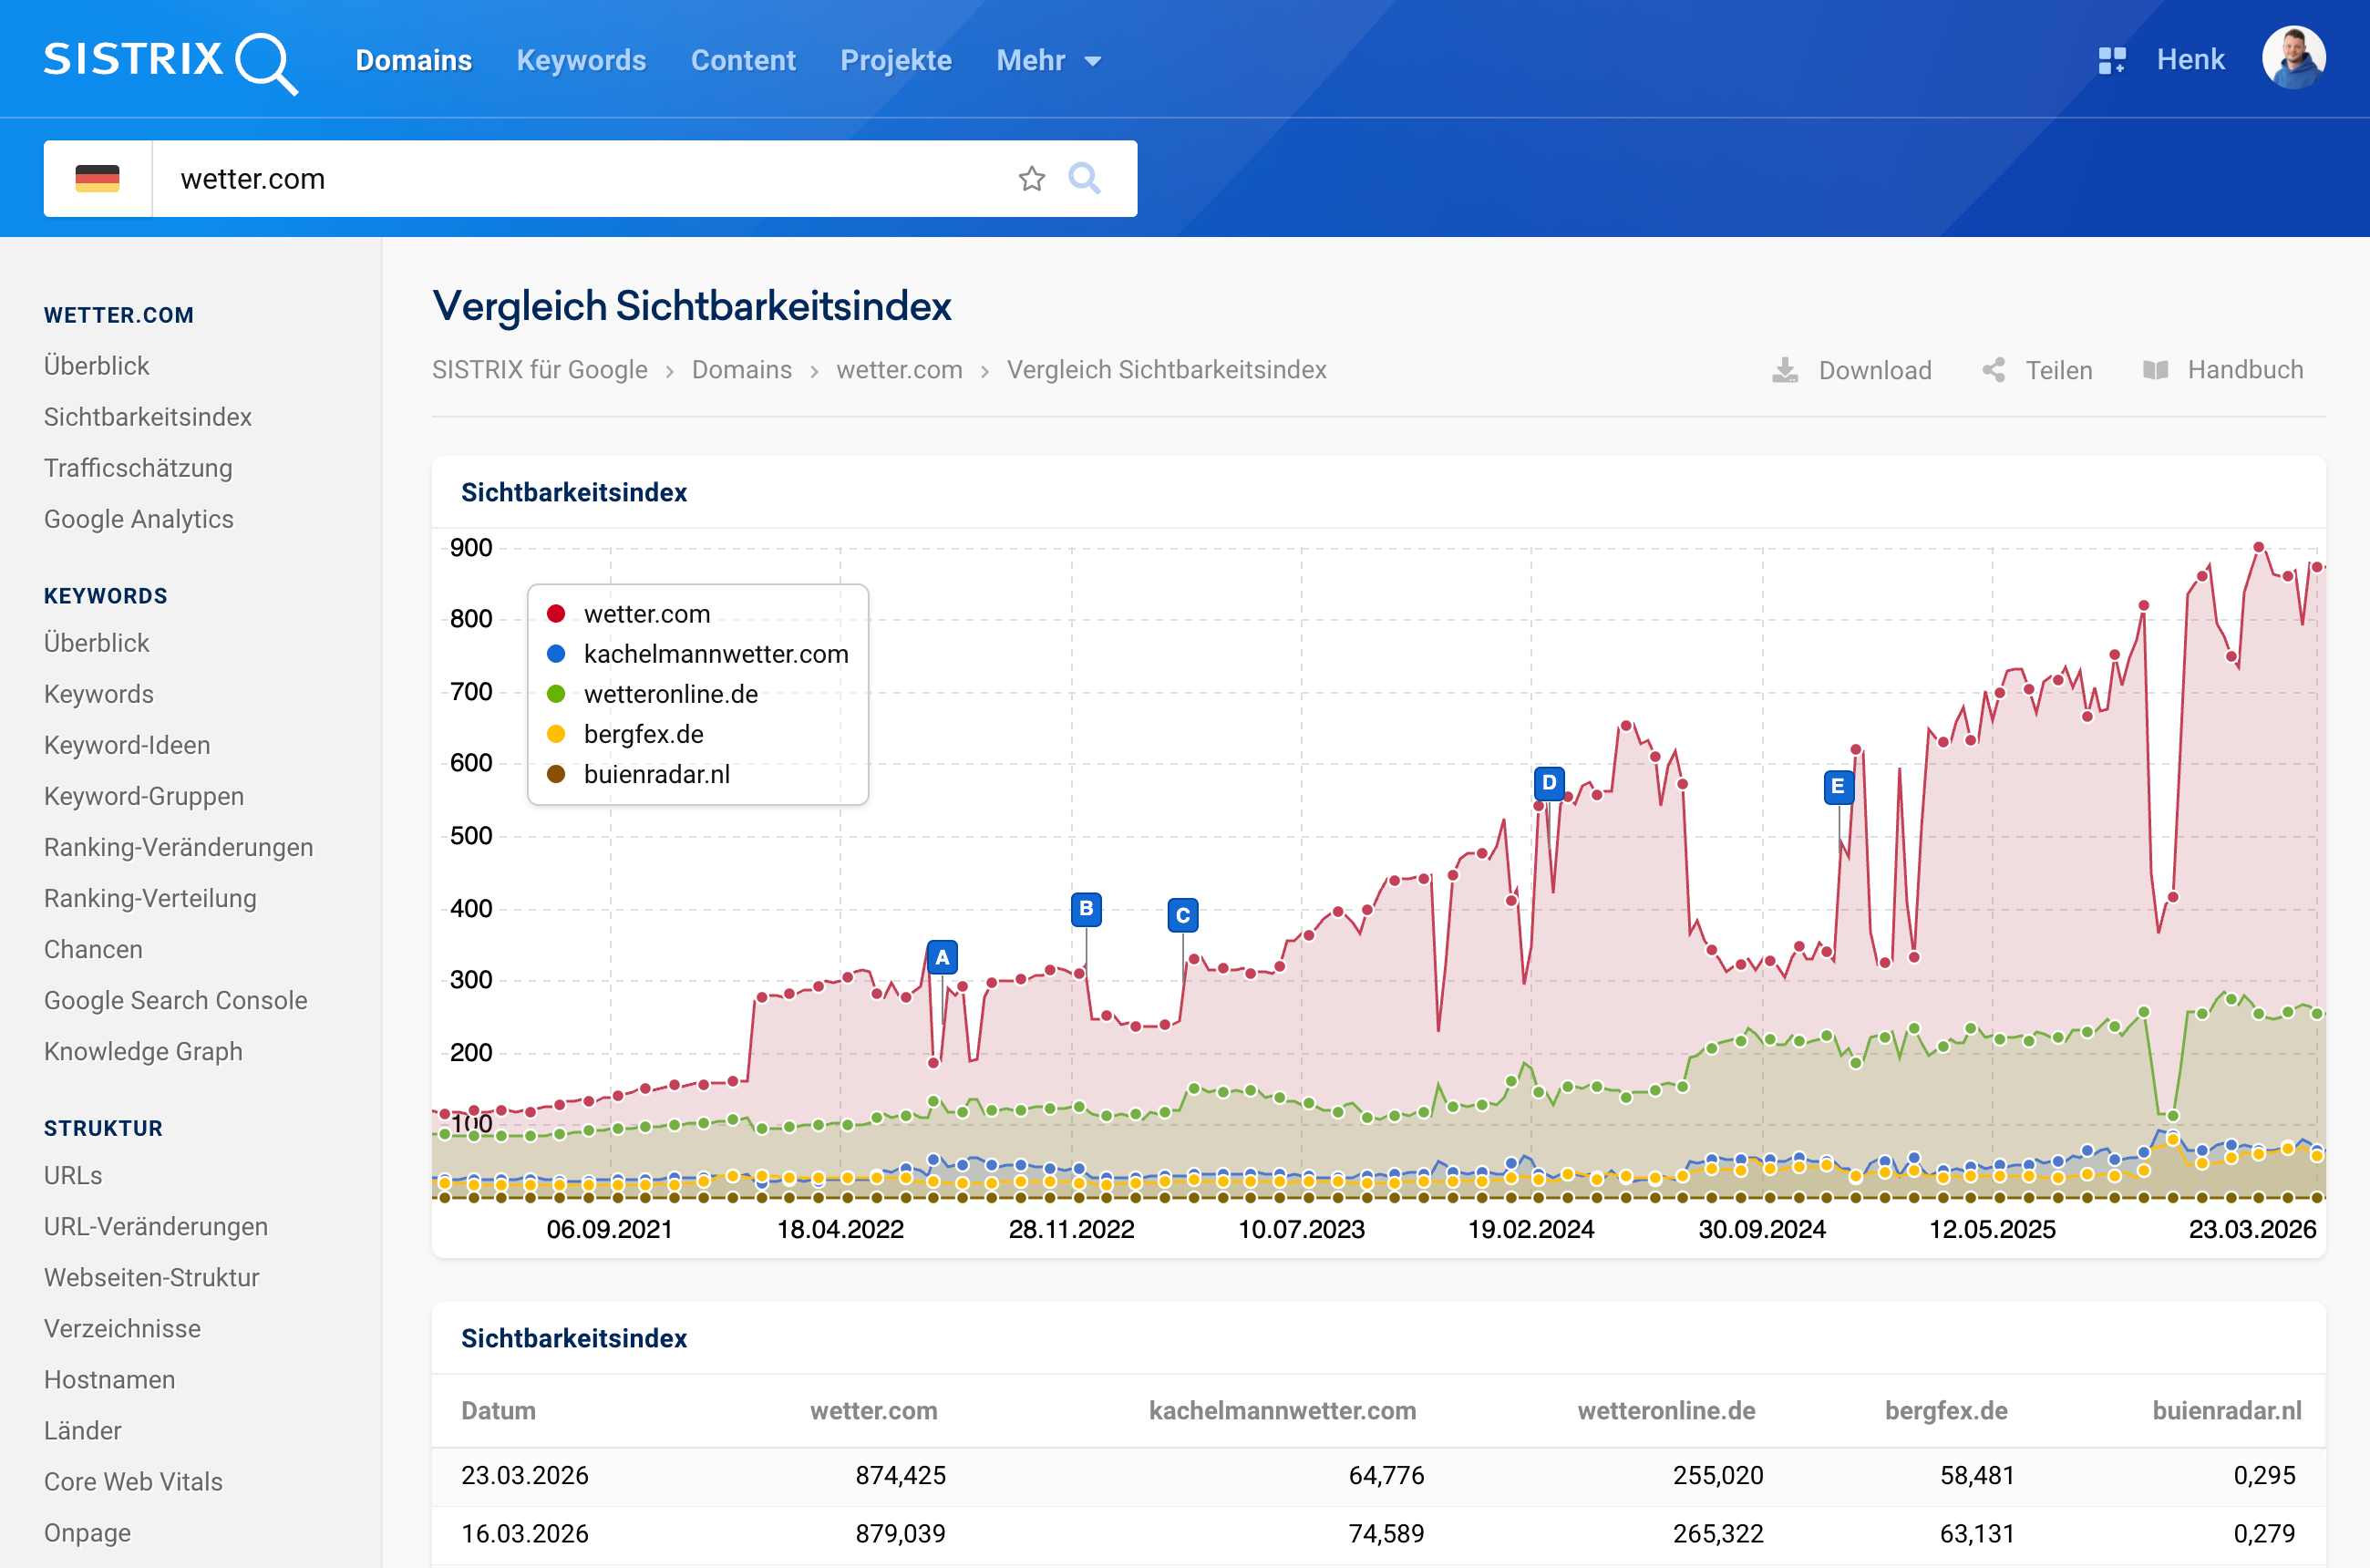This screenshot has width=2370, height=1568.
Task: Toggle buienradar.nl brown legend dot
Action: point(556,774)
